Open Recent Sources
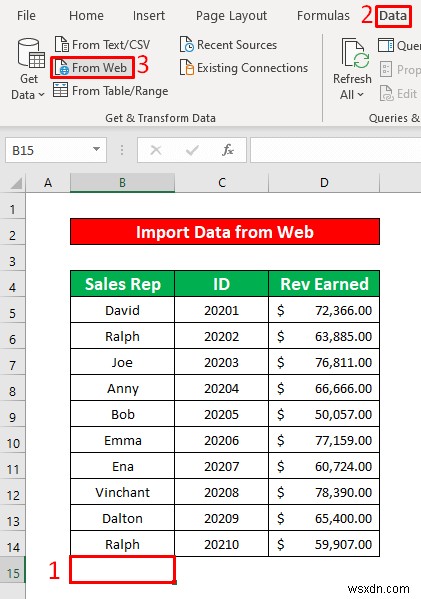The height and width of the screenshot is (599, 421). tap(228, 45)
